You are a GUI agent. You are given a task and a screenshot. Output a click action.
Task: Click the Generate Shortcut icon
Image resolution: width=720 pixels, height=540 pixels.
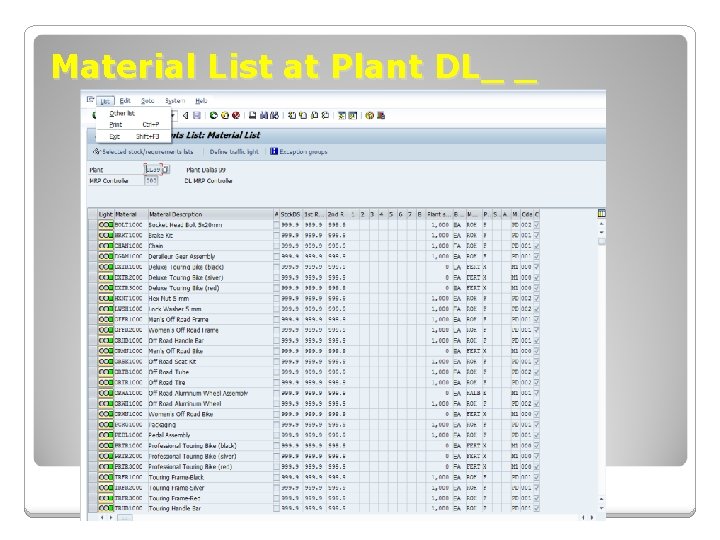(x=353, y=116)
